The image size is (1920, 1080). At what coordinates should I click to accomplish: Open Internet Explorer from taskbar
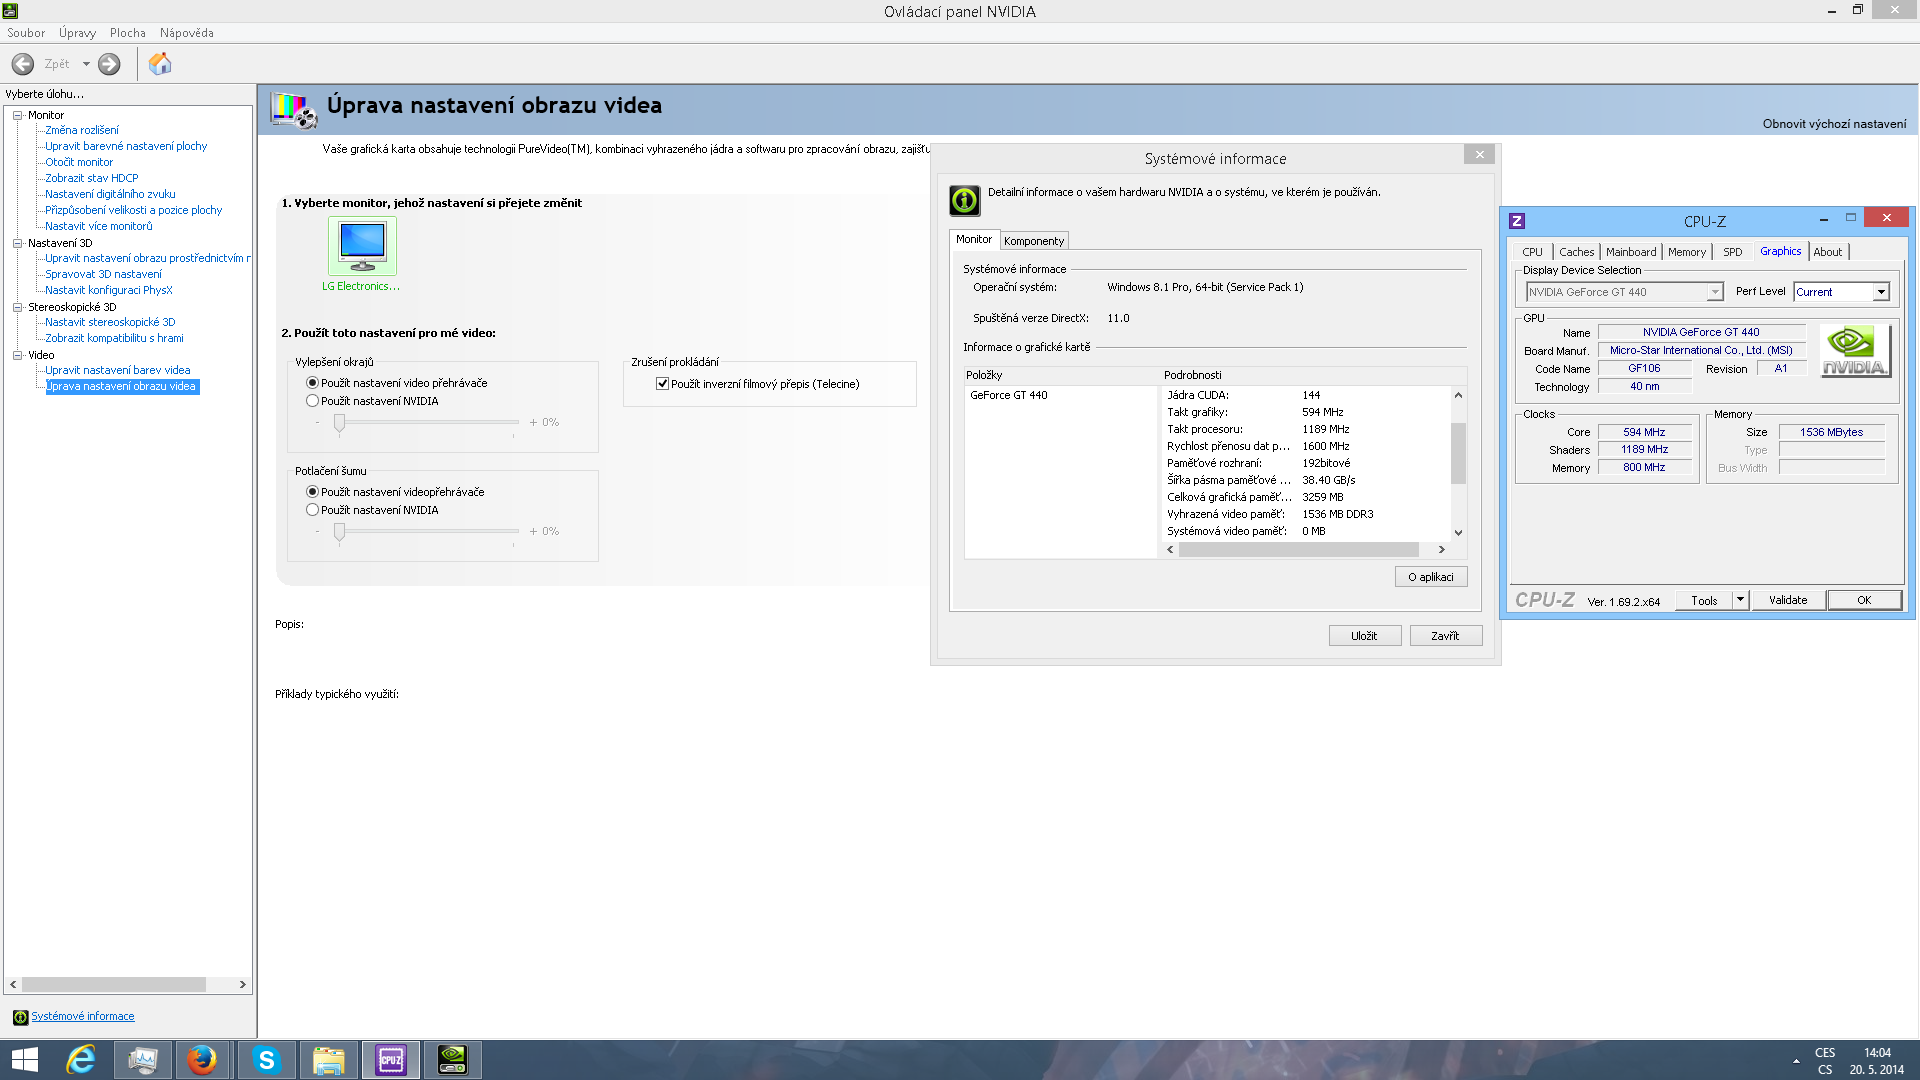(x=81, y=1060)
